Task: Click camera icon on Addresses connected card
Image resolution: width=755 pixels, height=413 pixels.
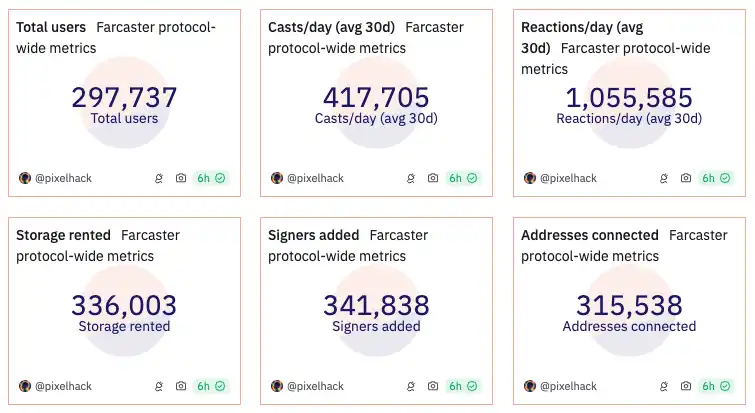Action: 686,385
